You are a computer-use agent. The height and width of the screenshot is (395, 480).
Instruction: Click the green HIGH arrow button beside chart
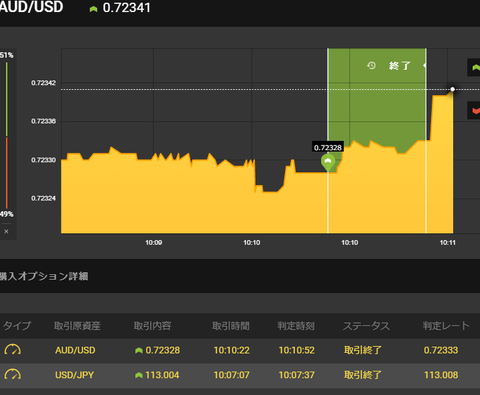coord(474,68)
